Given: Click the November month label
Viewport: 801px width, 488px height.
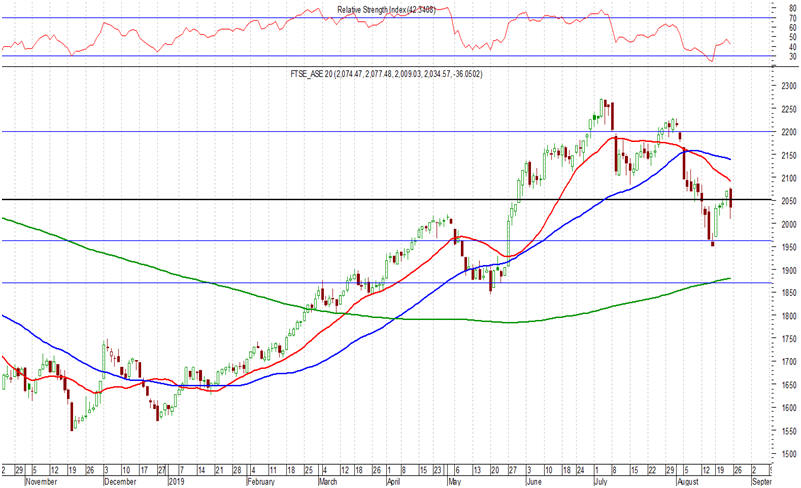Looking at the screenshot, I should coord(41,482).
